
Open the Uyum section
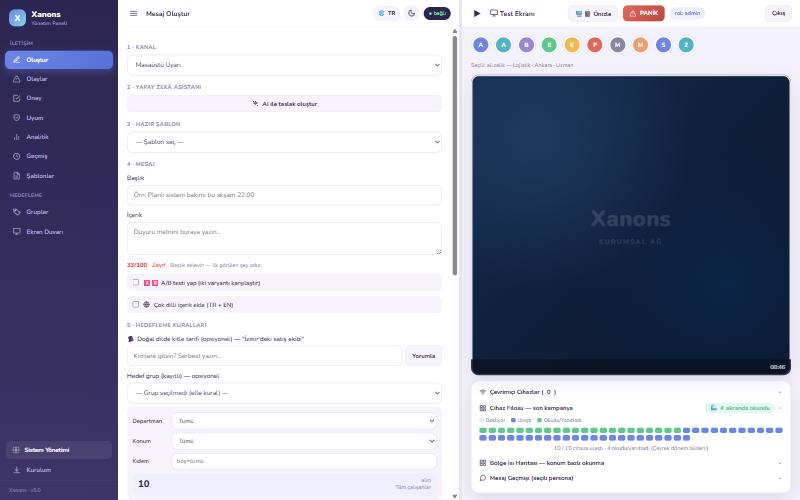point(59,118)
